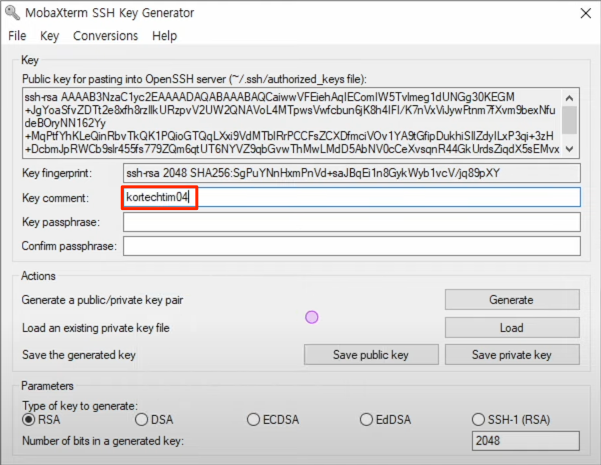Click the MobaXterm key icon in title bar
Image resolution: width=601 pixels, height=465 pixels.
[x=12, y=13]
